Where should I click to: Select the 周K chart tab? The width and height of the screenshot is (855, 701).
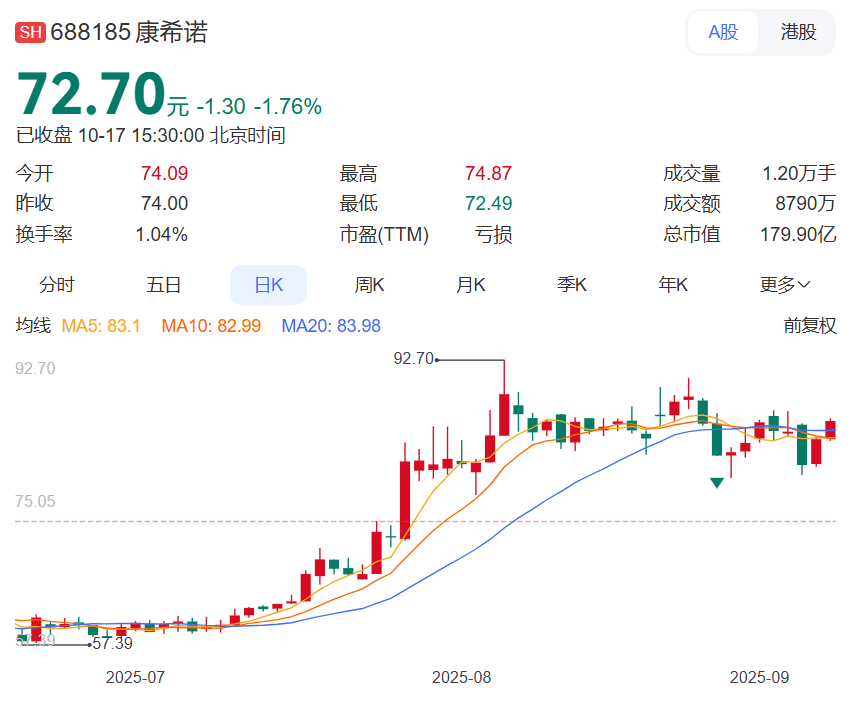pyautogui.click(x=369, y=285)
